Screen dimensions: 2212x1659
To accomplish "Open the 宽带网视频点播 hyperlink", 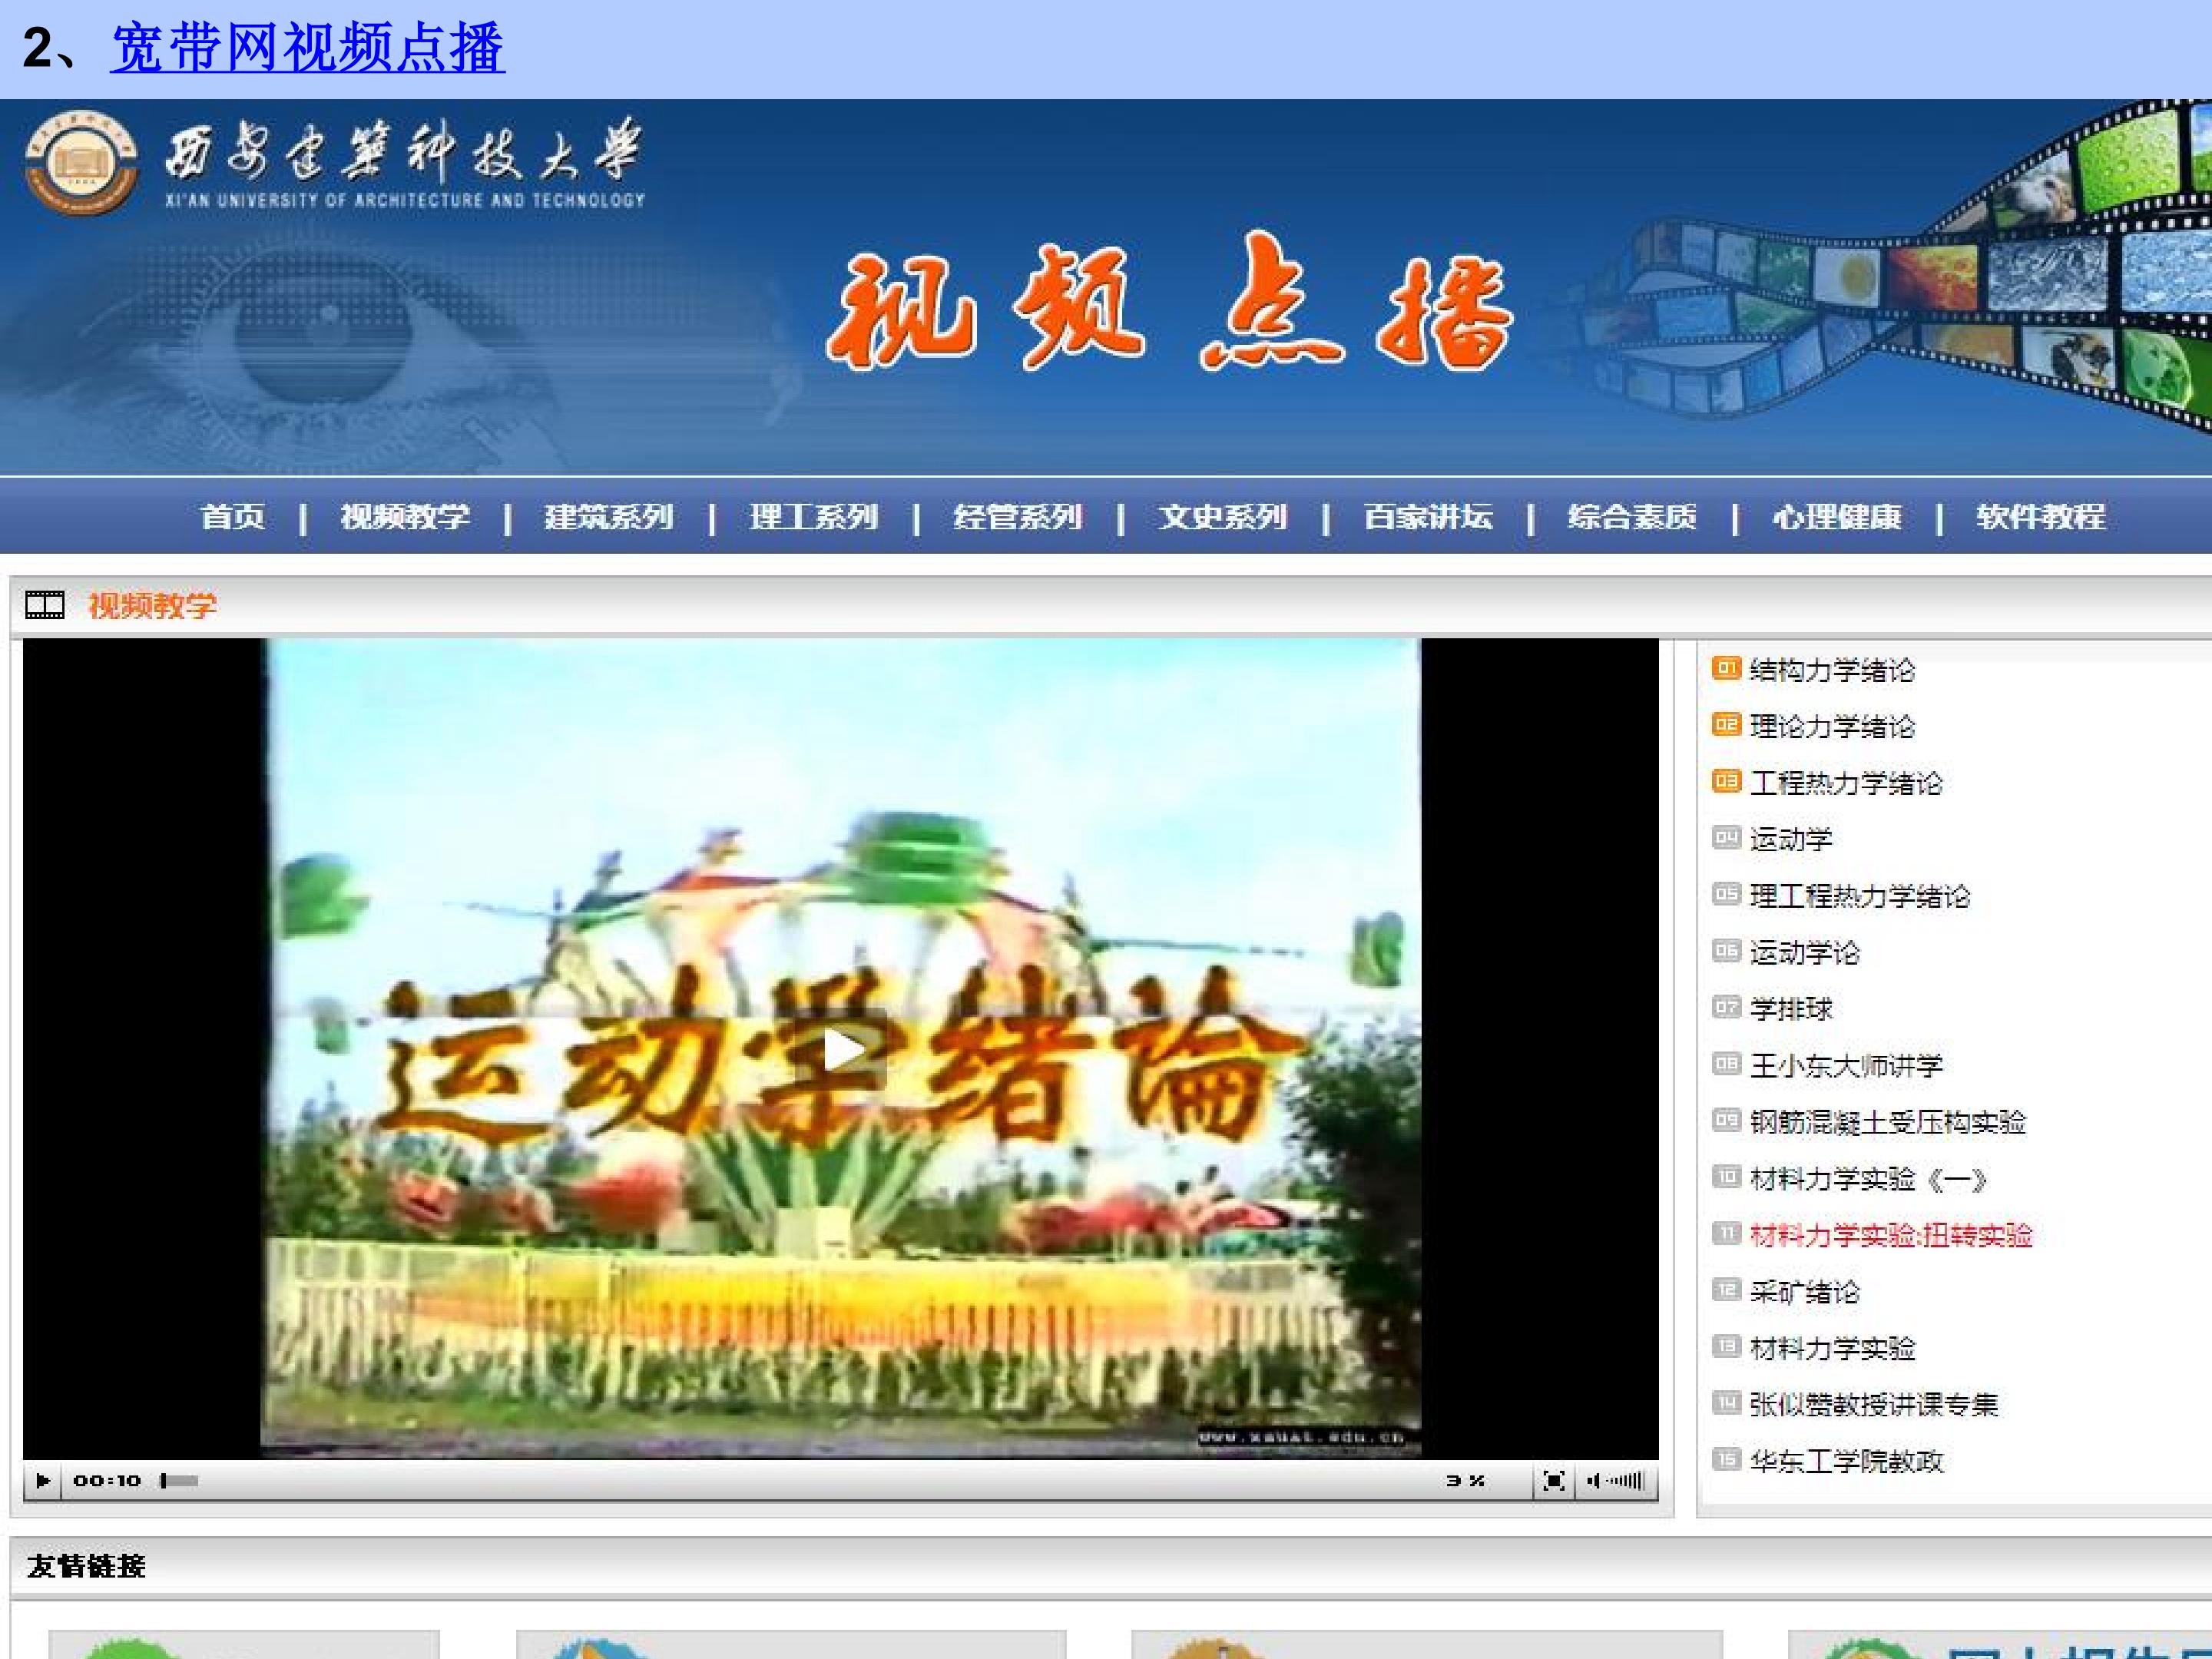I will point(307,47).
